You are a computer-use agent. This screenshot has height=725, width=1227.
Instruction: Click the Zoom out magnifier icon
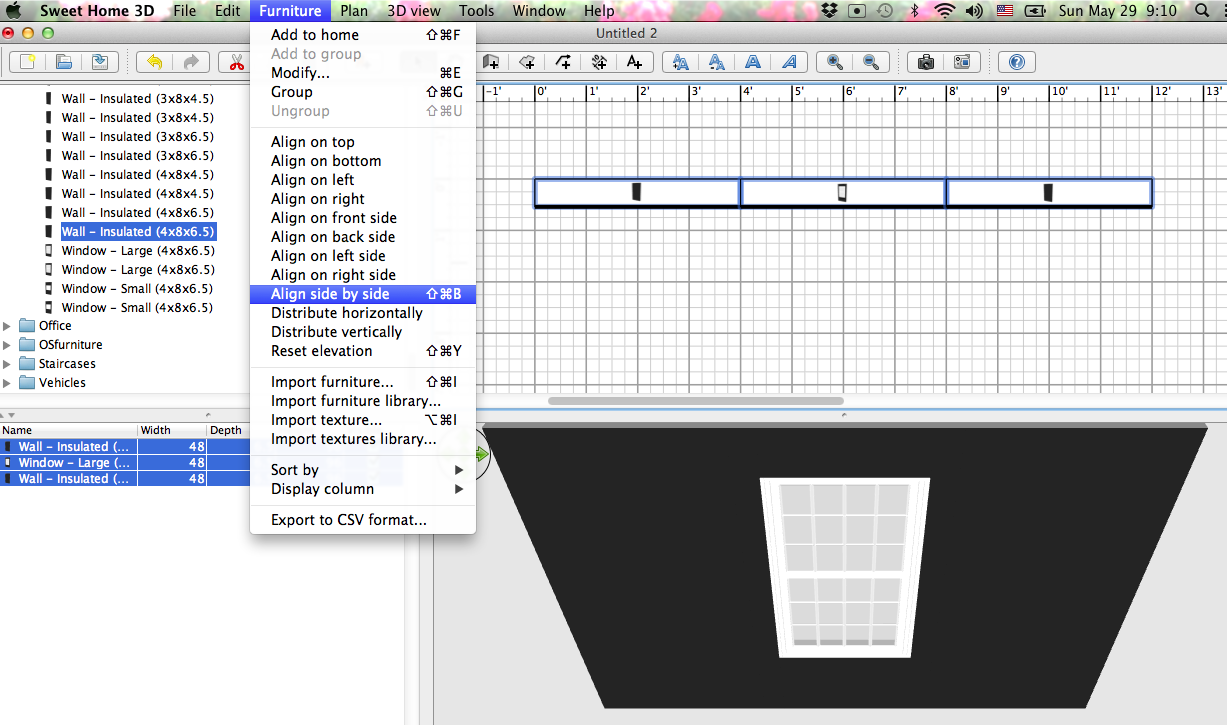pos(871,62)
